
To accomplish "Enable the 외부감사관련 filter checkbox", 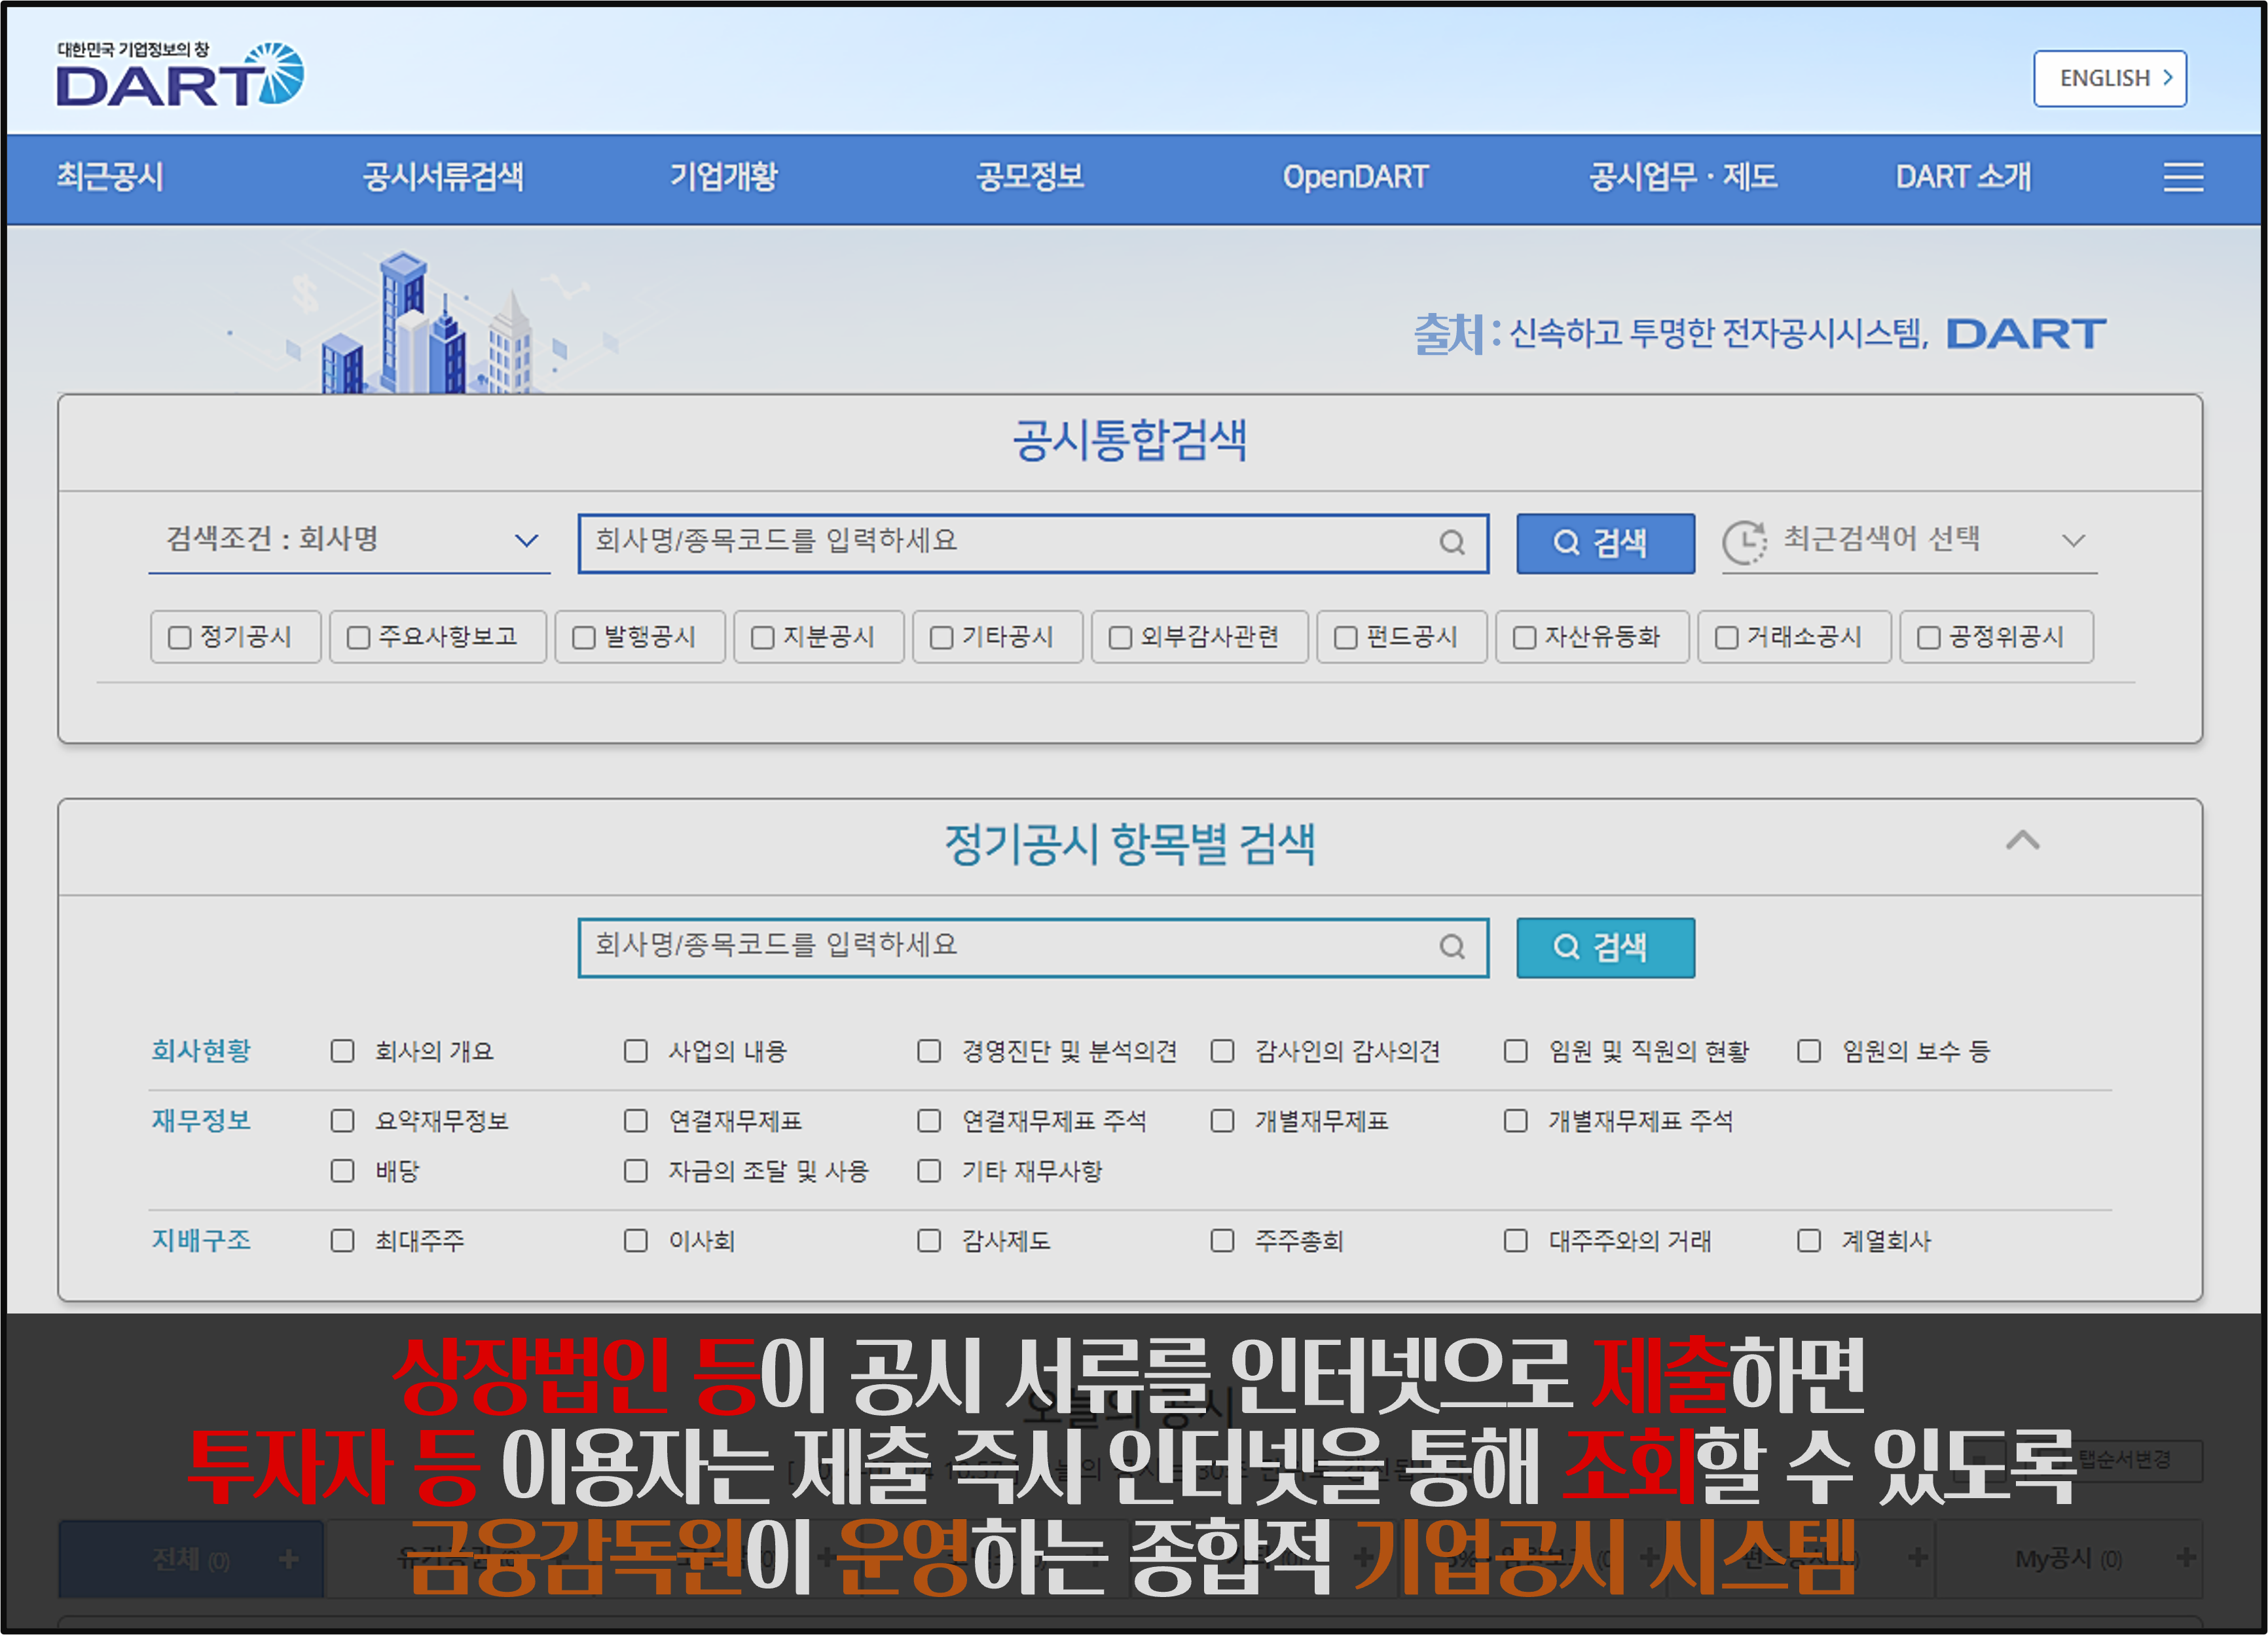I will (1120, 638).
